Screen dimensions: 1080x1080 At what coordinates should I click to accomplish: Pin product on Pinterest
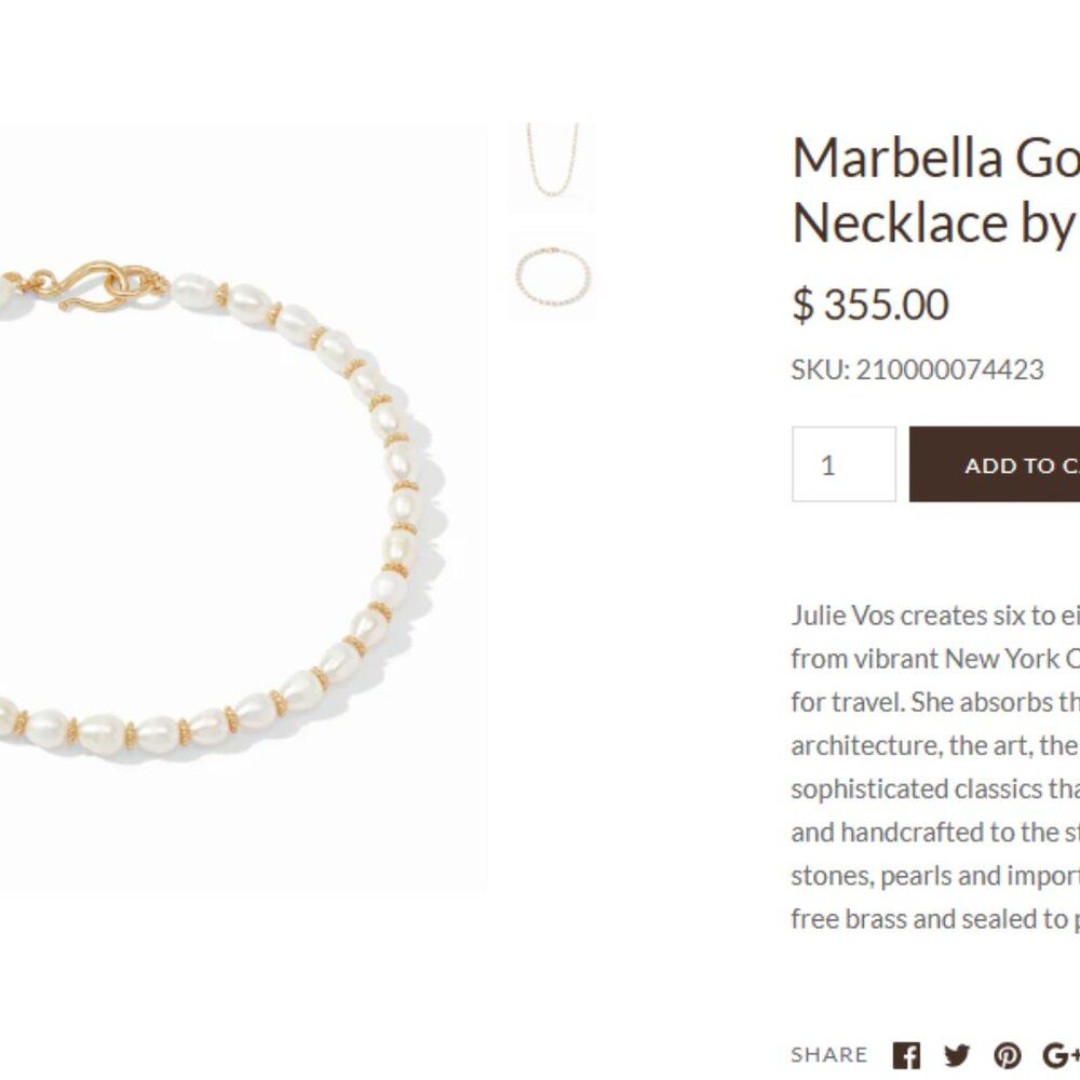1007,1055
